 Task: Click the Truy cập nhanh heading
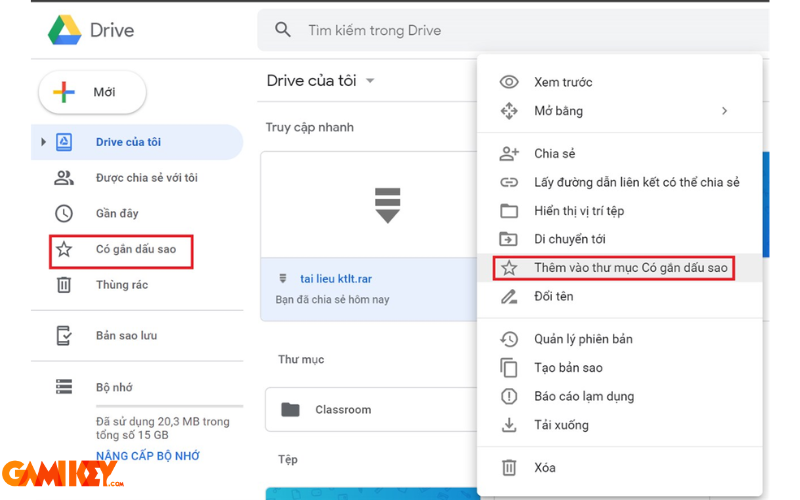[310, 127]
